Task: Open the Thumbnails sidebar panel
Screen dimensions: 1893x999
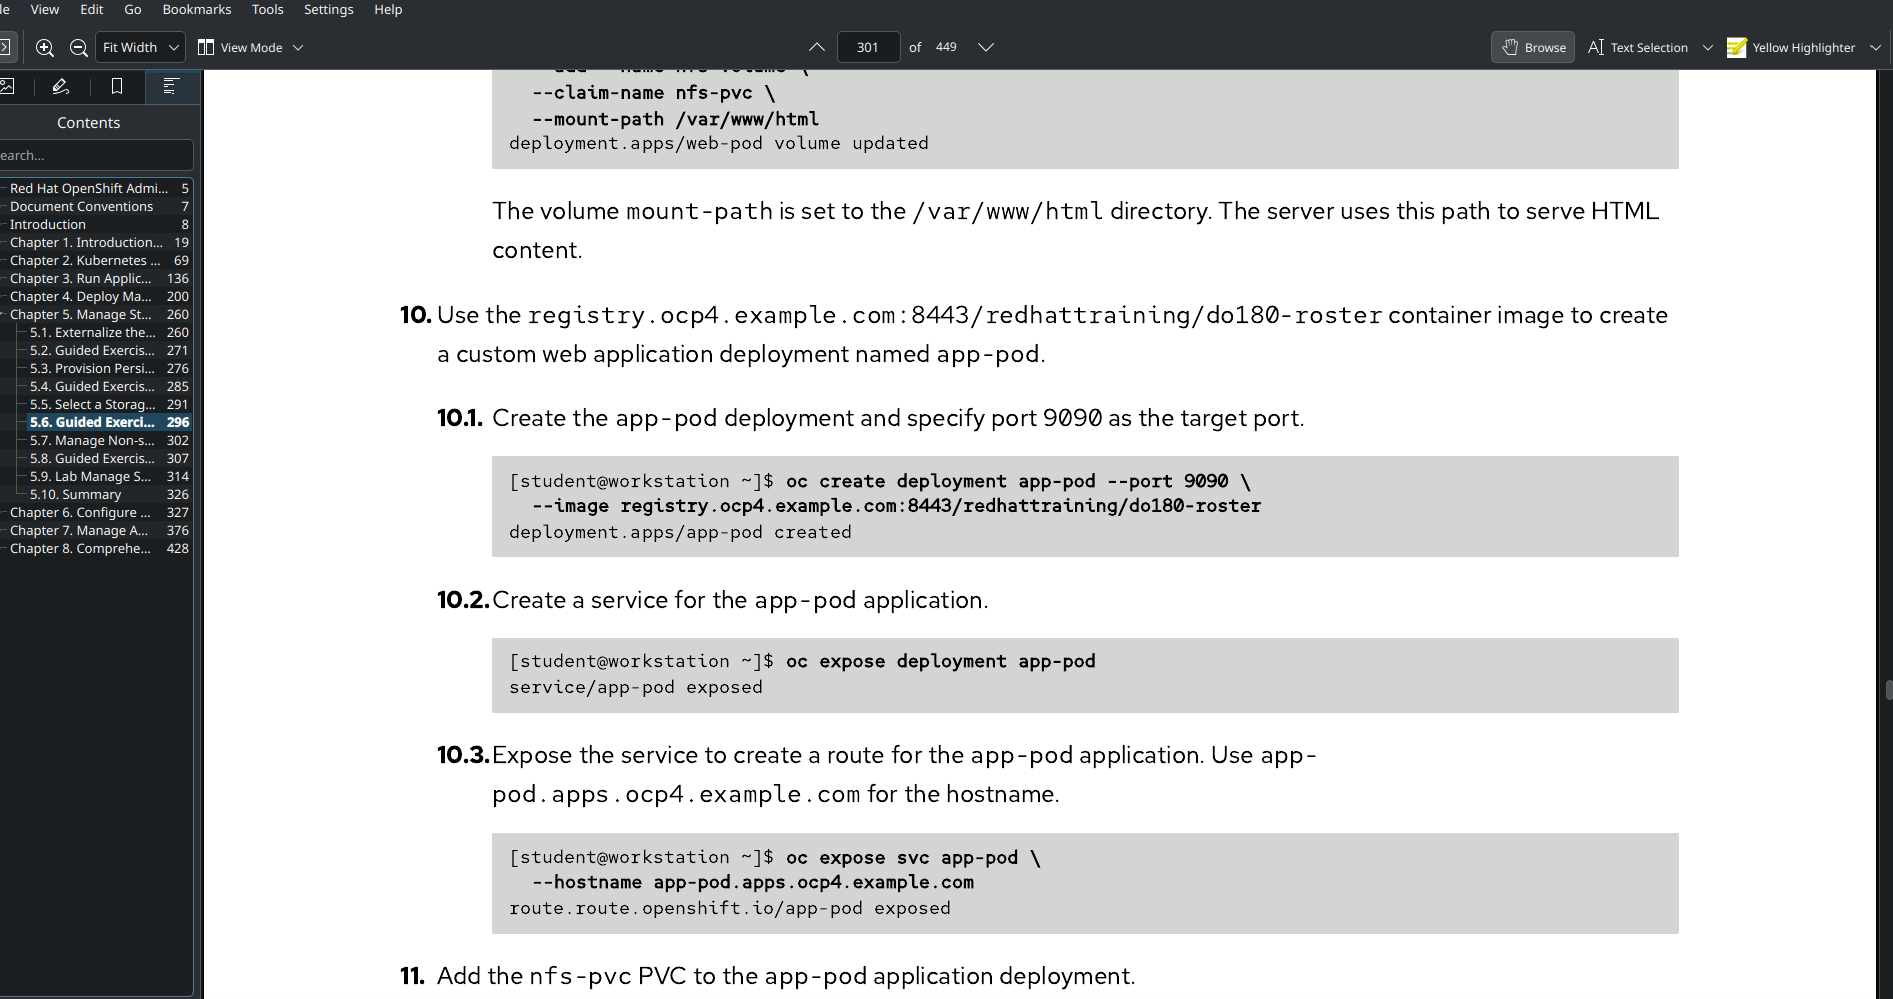Action: (x=8, y=87)
